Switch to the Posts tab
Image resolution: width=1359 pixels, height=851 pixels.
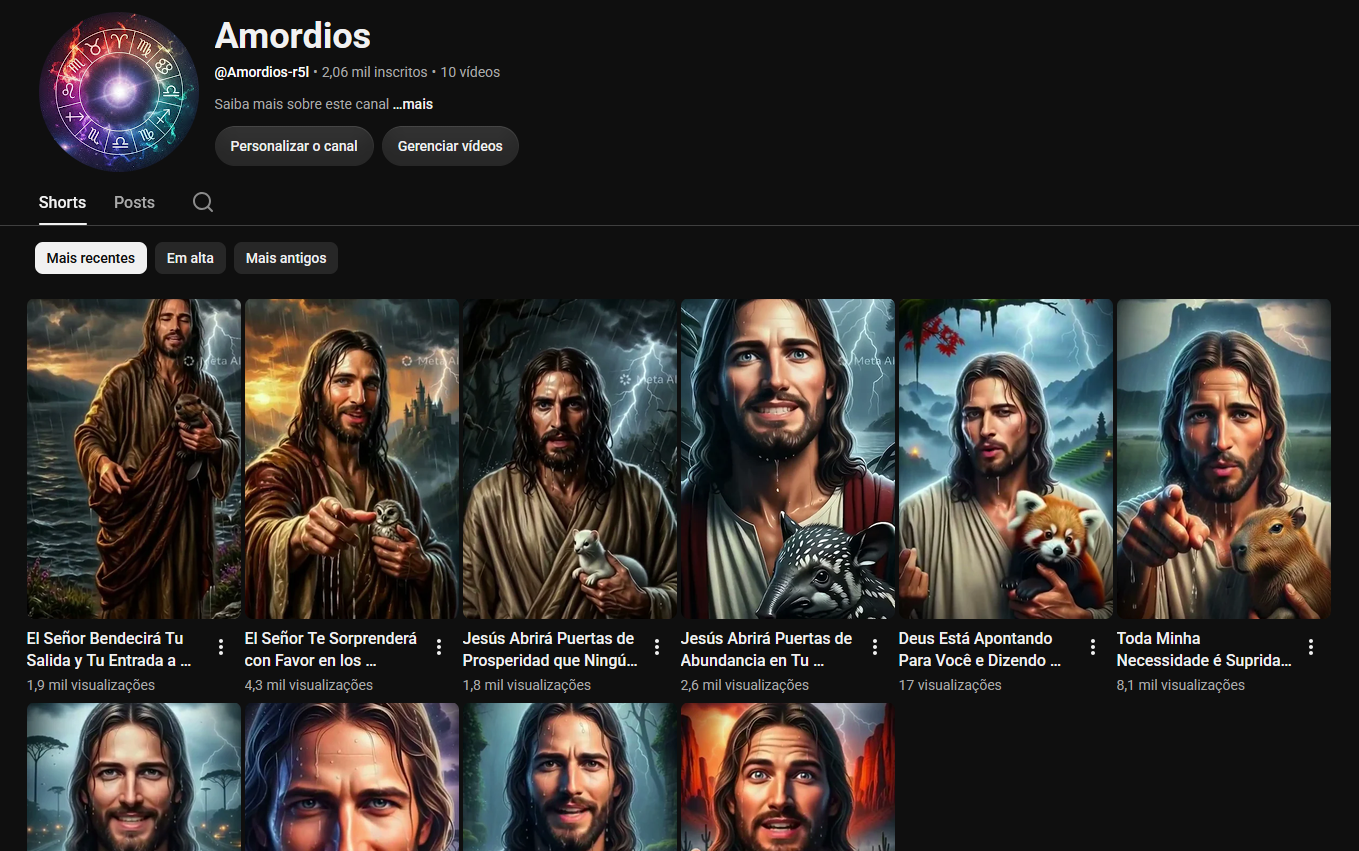click(x=134, y=202)
